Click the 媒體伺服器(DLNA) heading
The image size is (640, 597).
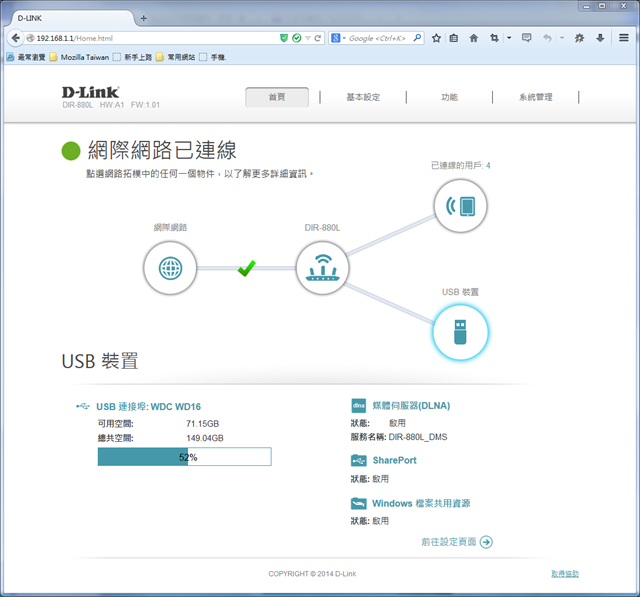click(411, 406)
